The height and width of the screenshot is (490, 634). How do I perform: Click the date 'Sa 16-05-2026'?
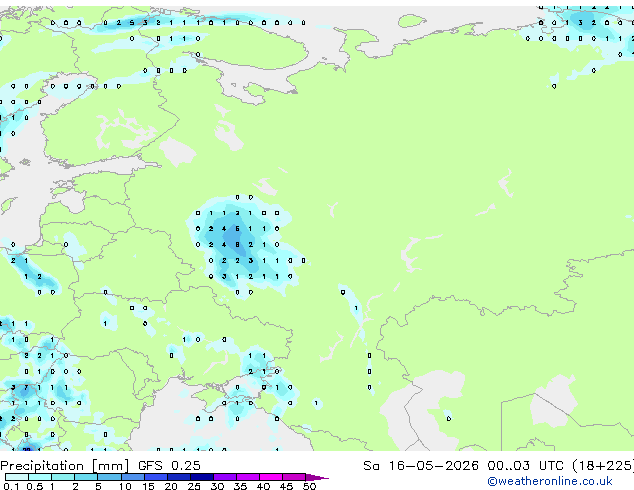[x=421, y=466]
